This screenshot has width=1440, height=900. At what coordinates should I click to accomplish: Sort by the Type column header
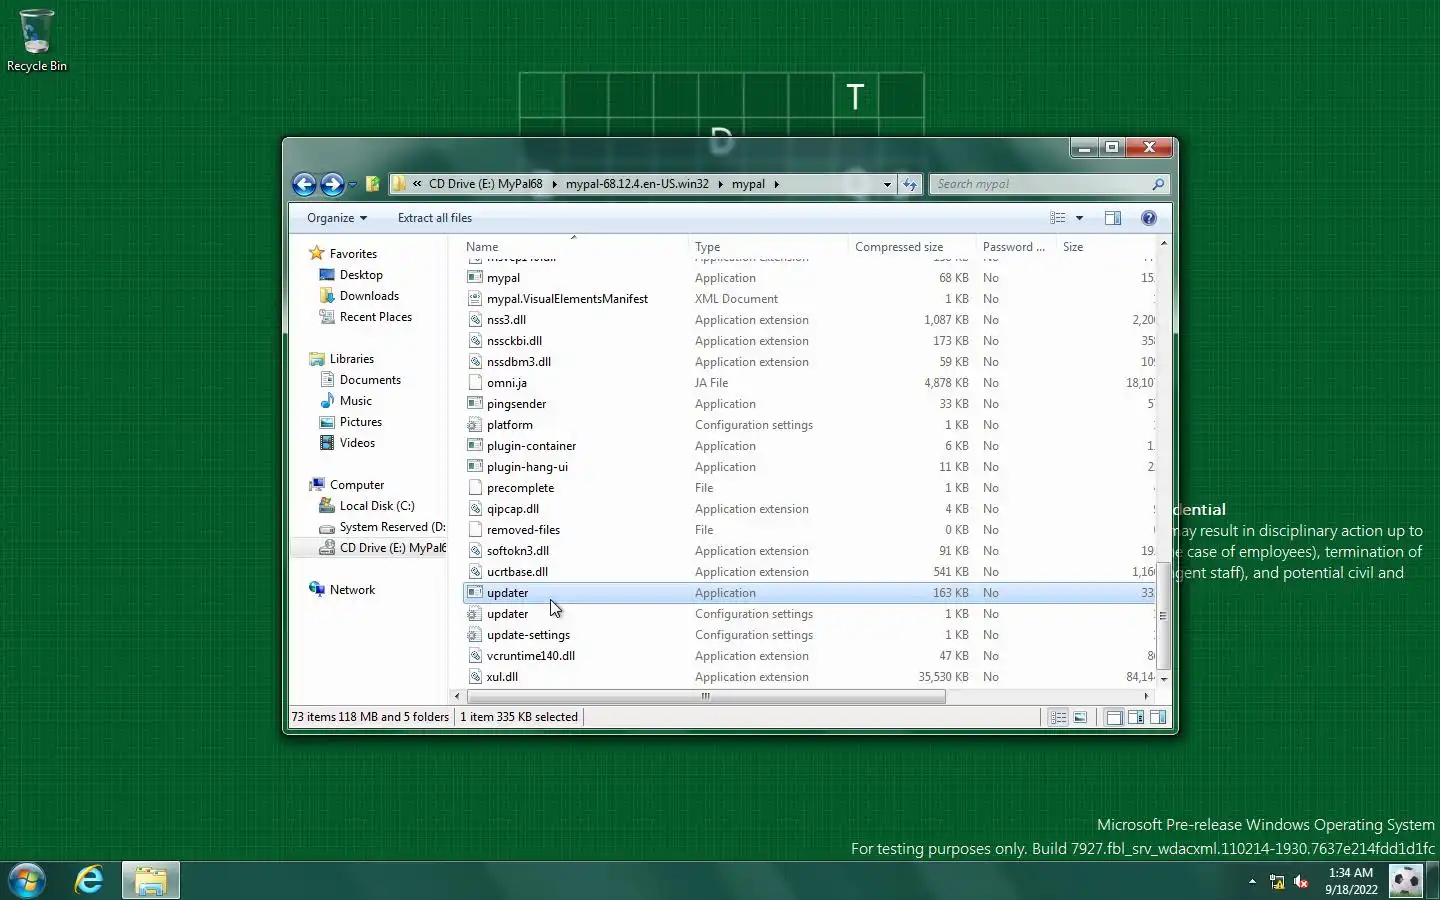click(768, 246)
